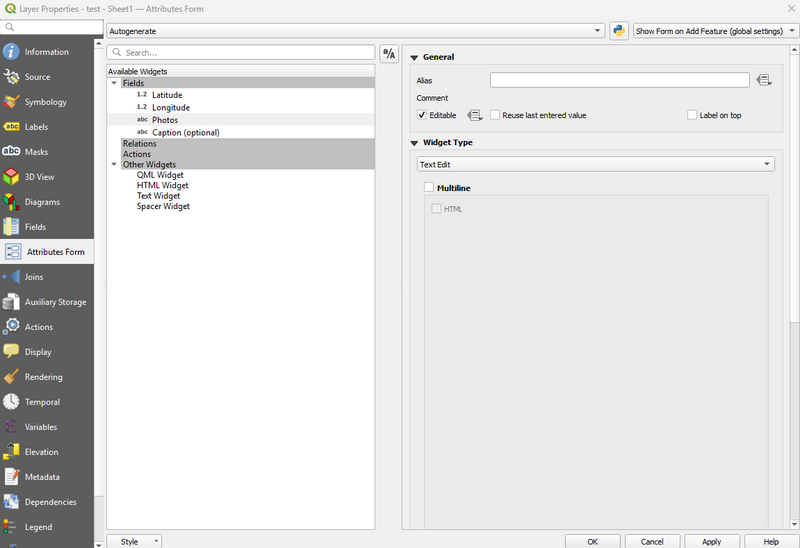Click the data-defined override icon beside Editable
800x548 pixels.
[x=475, y=115]
